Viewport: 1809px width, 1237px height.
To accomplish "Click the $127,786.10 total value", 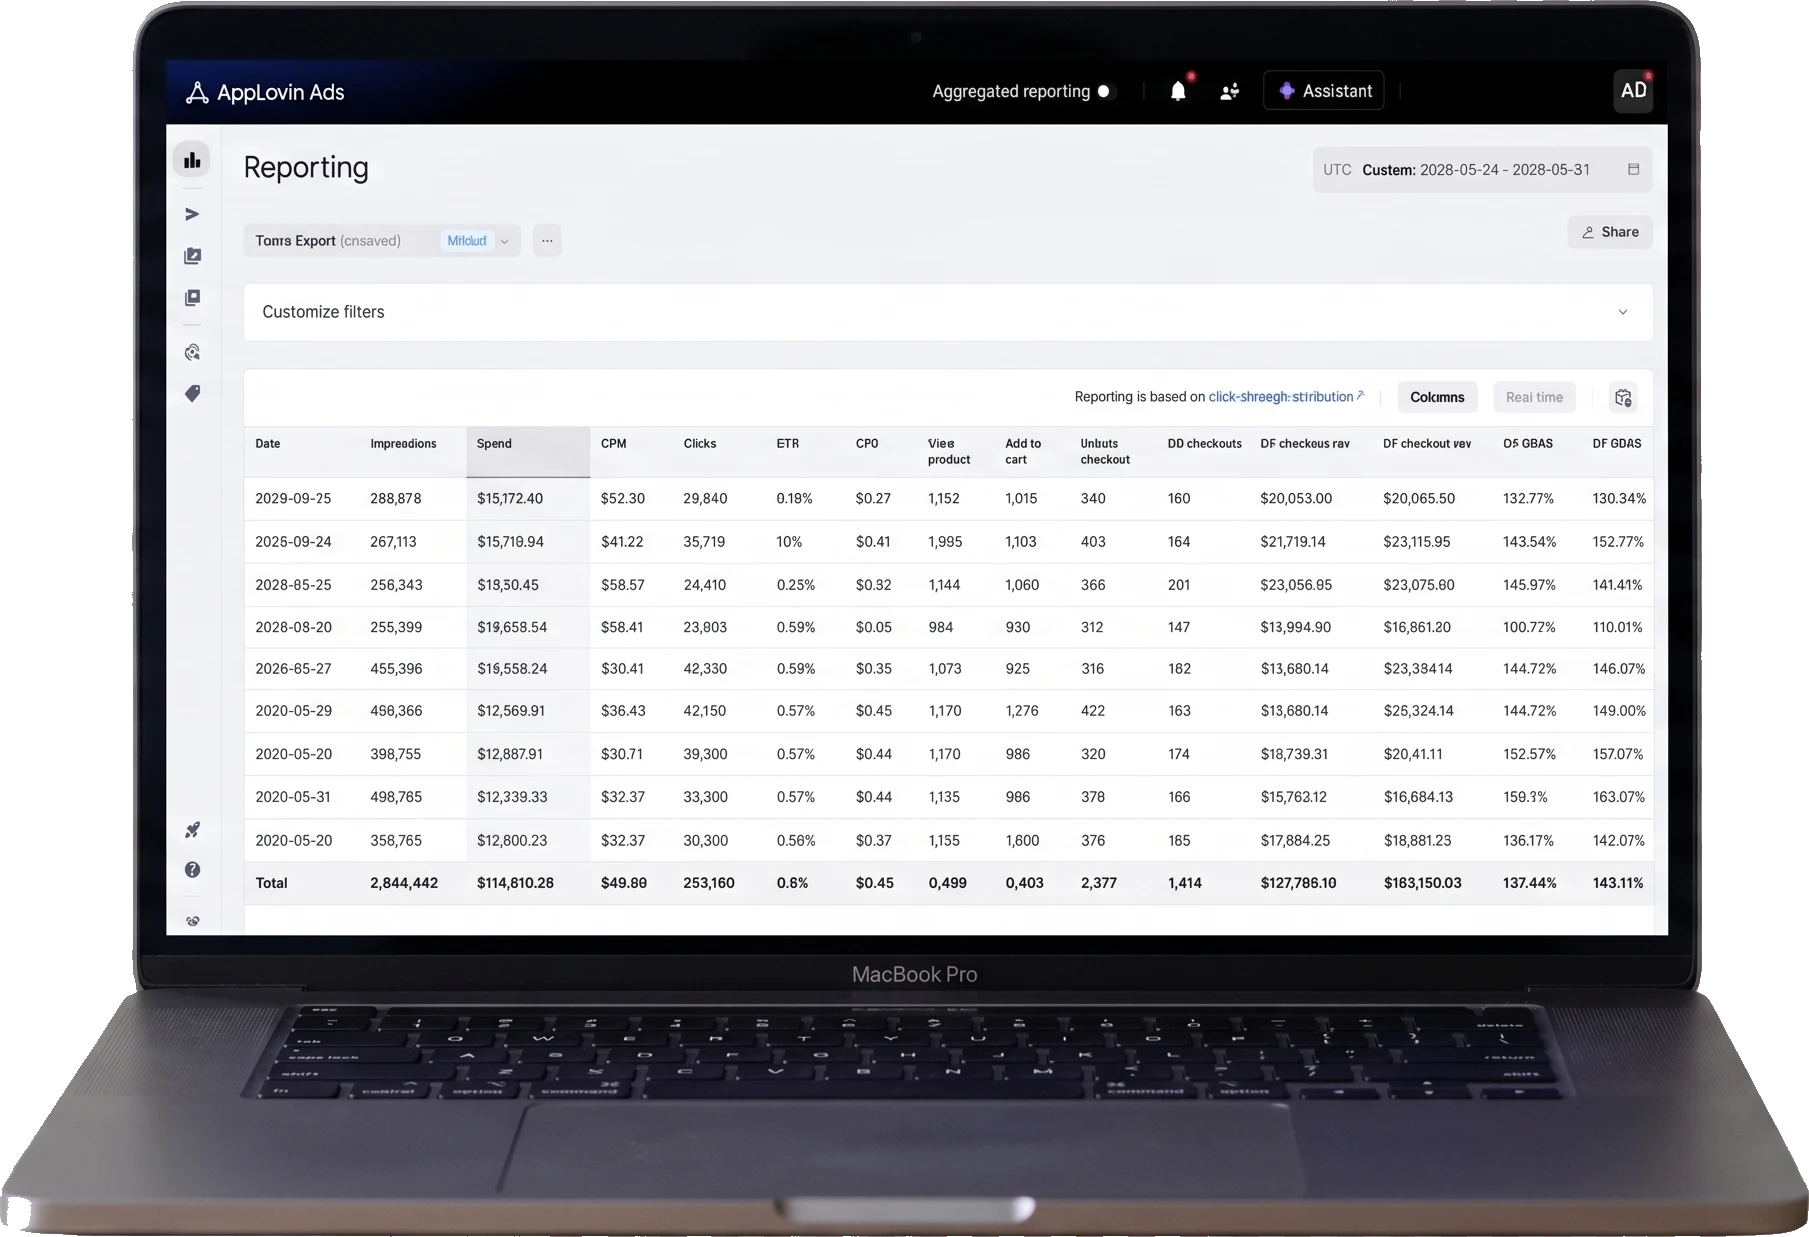I will pos(1298,883).
